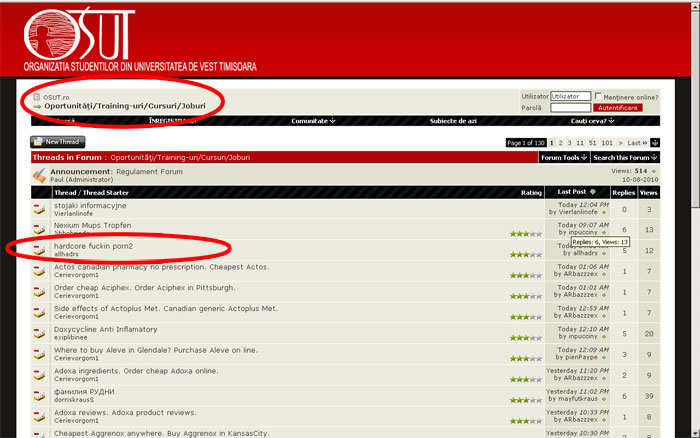Click the thread icon beside Nexium Mups Tropfen
700x438 pixels.
pyautogui.click(x=39, y=229)
